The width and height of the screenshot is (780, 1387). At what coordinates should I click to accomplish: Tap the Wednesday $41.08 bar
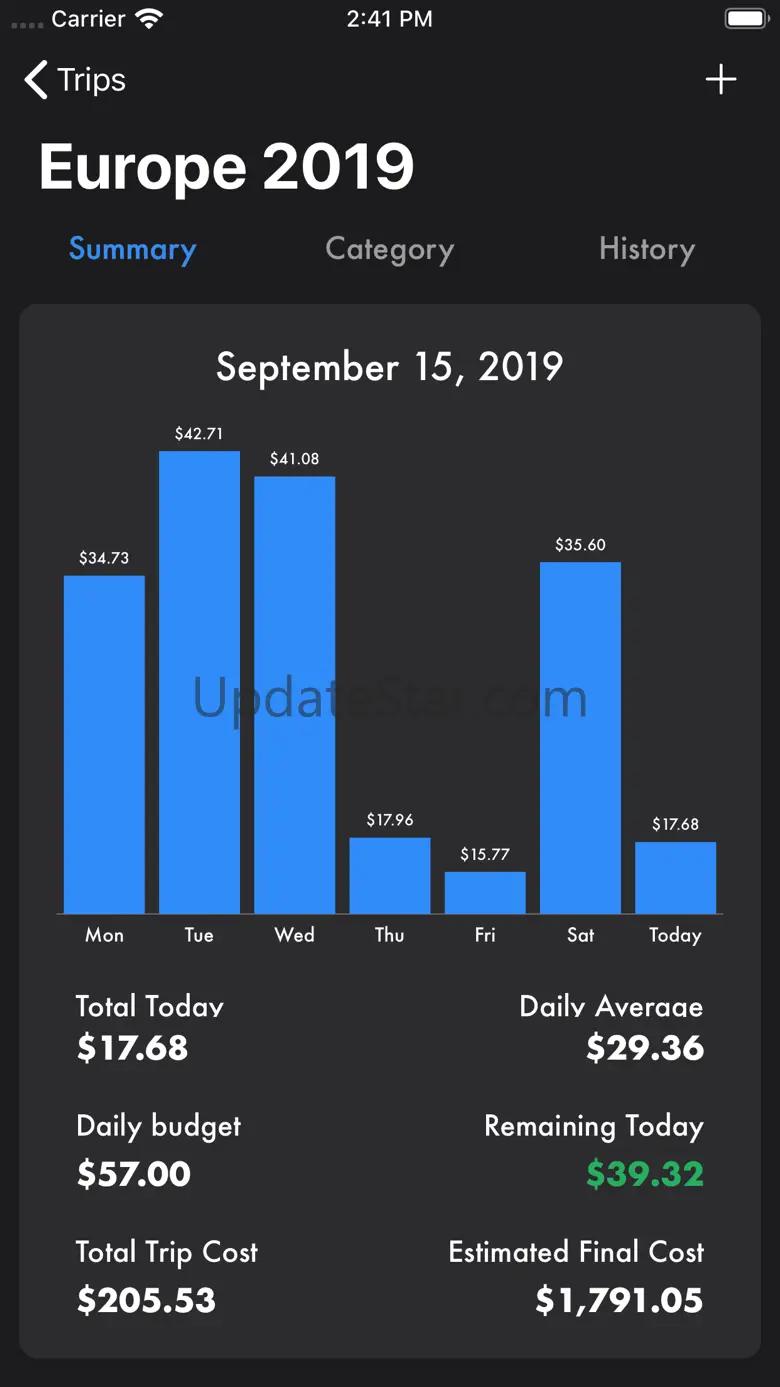[x=294, y=694]
